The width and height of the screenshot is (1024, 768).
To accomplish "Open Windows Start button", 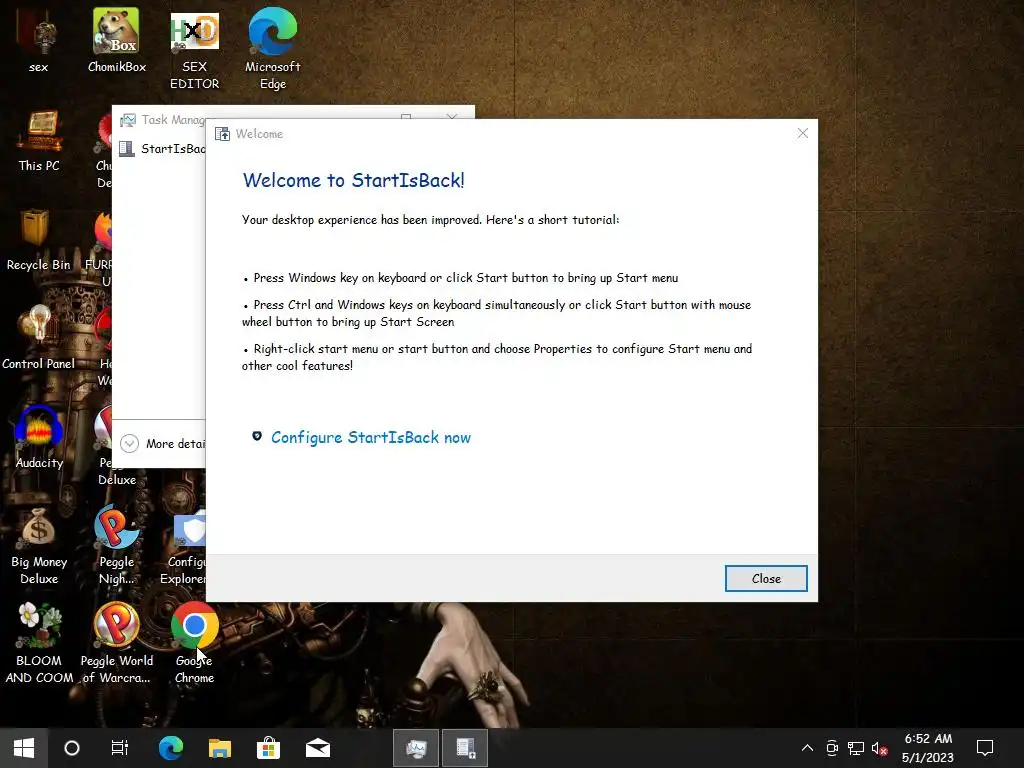I will [x=24, y=748].
